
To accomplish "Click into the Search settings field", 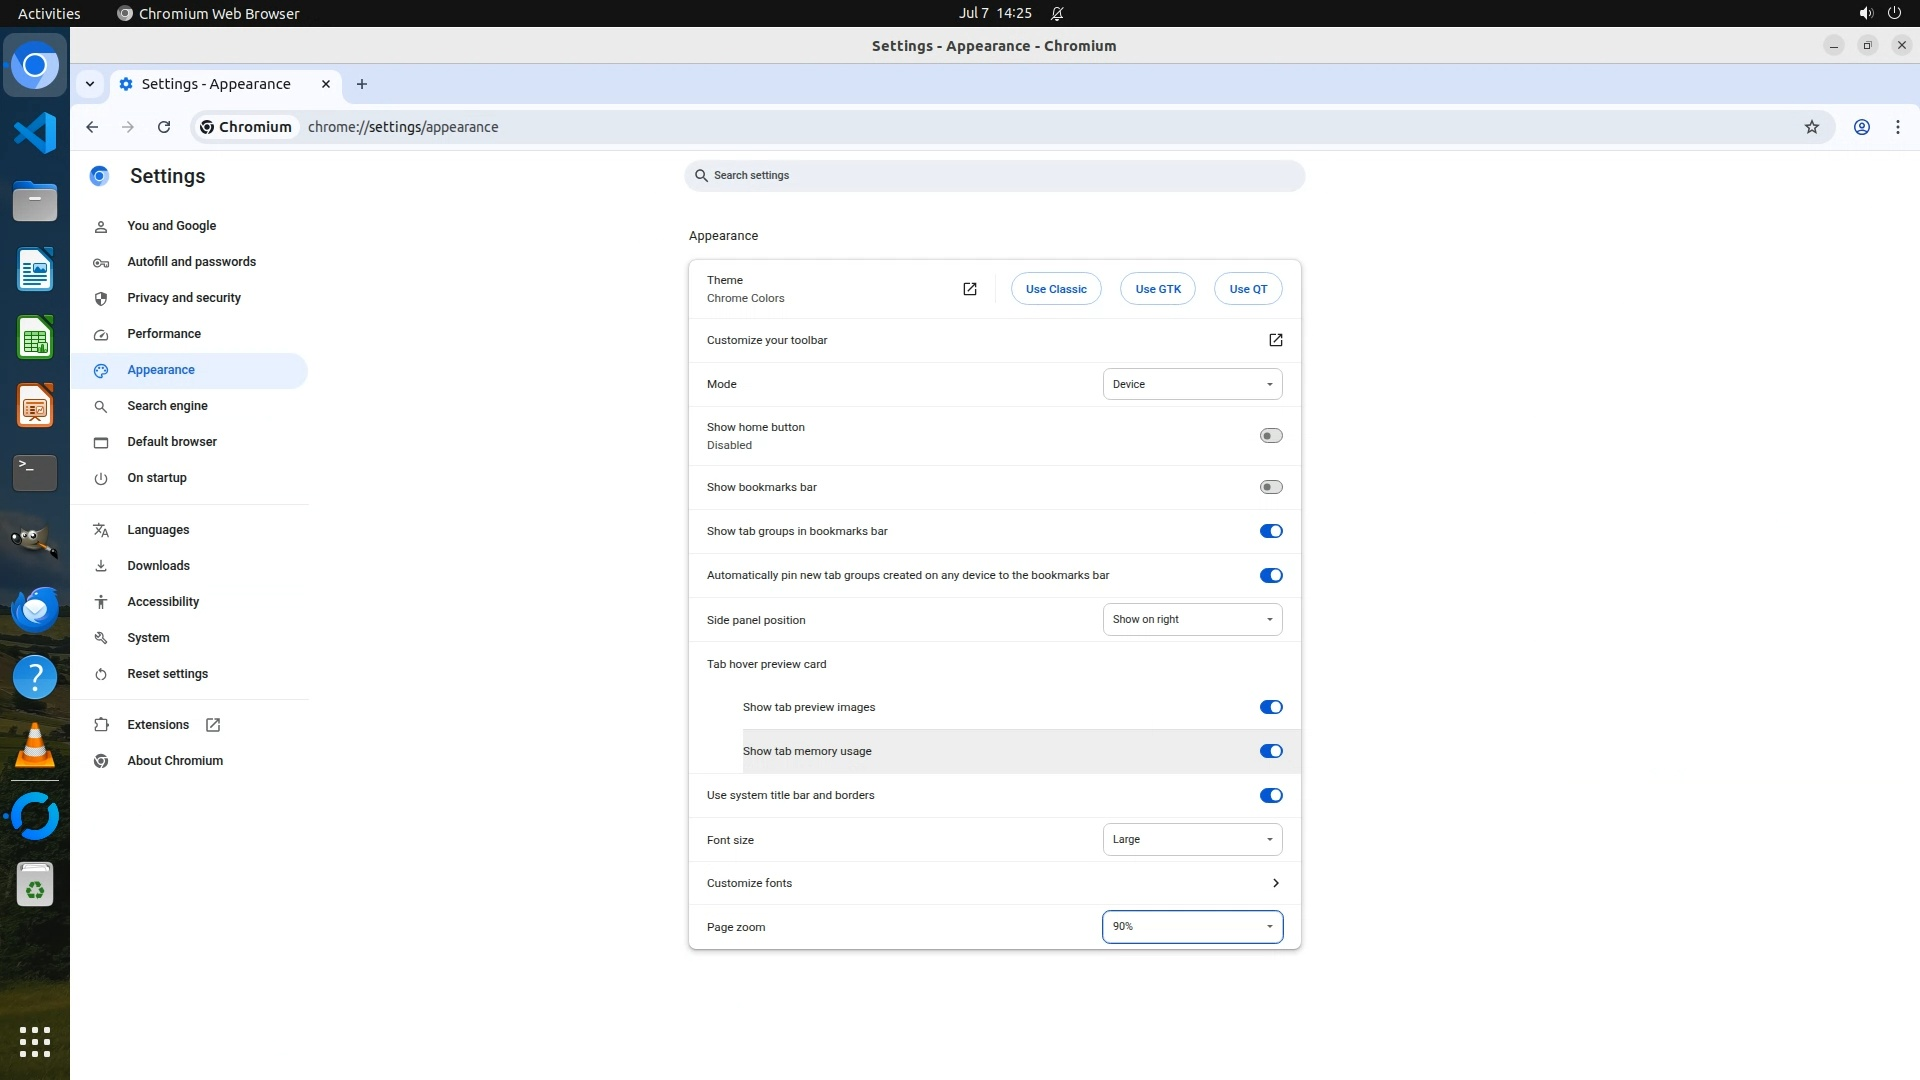I will pos(995,175).
